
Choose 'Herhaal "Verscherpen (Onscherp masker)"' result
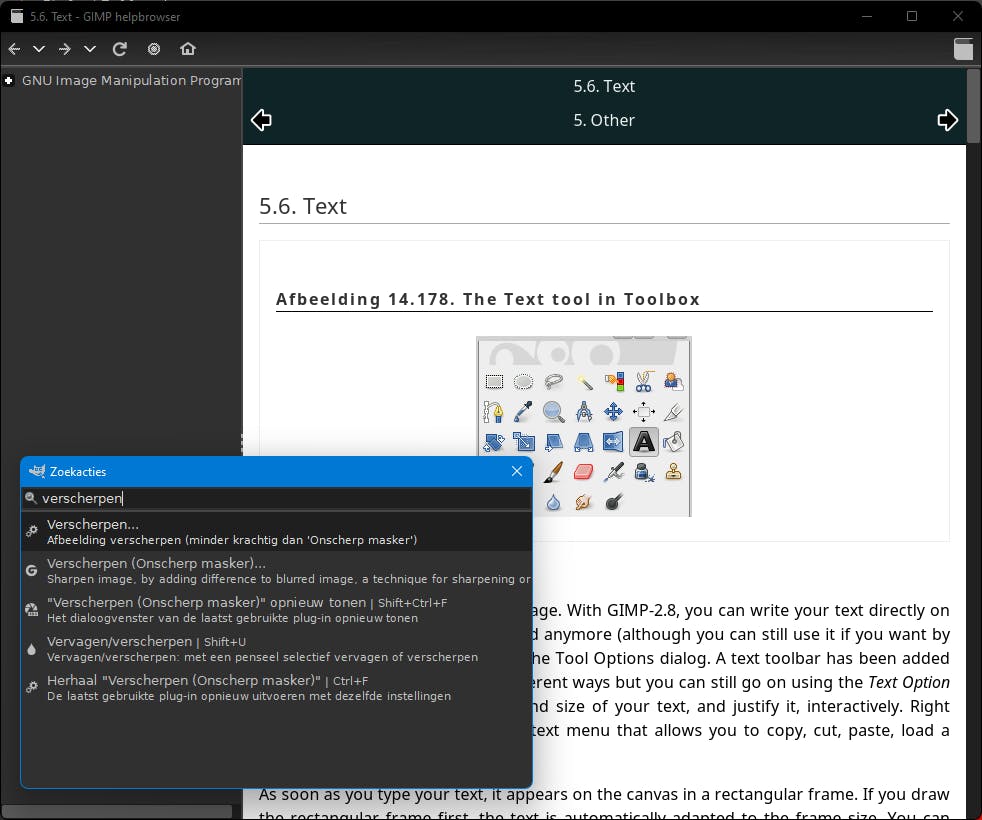pos(277,688)
